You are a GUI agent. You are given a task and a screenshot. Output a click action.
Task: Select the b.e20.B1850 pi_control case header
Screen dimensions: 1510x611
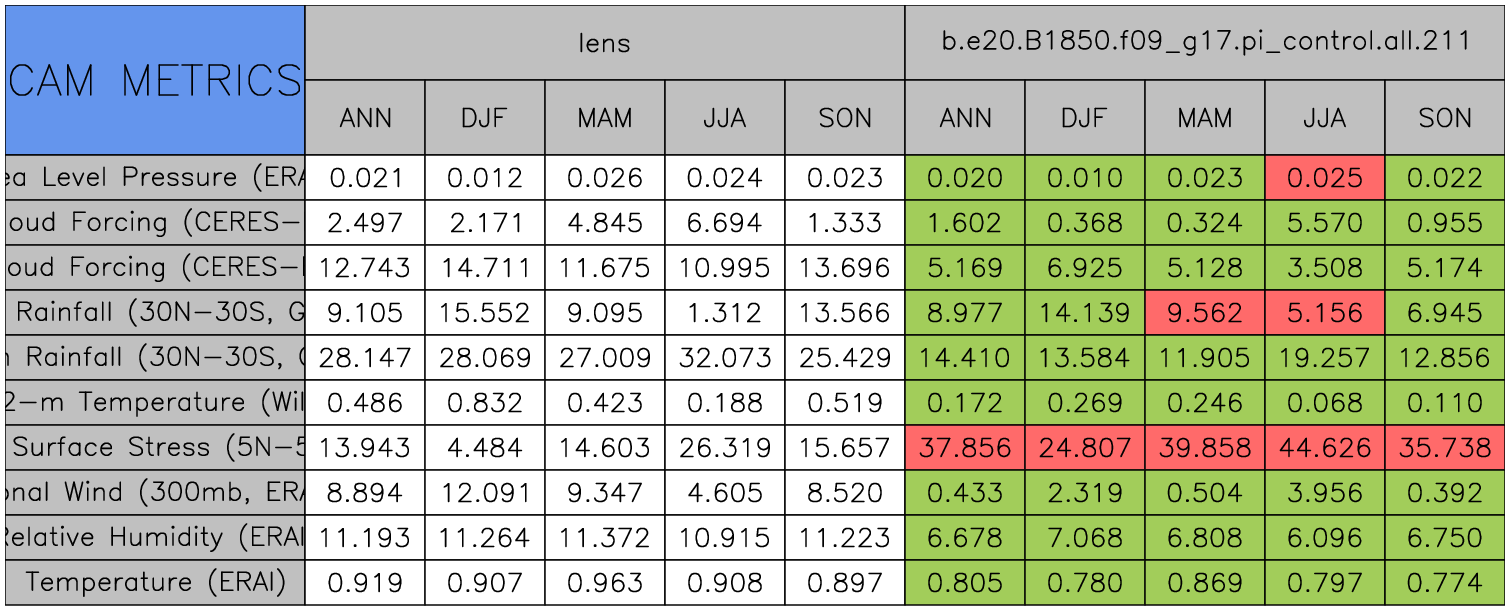[x=1204, y=42]
